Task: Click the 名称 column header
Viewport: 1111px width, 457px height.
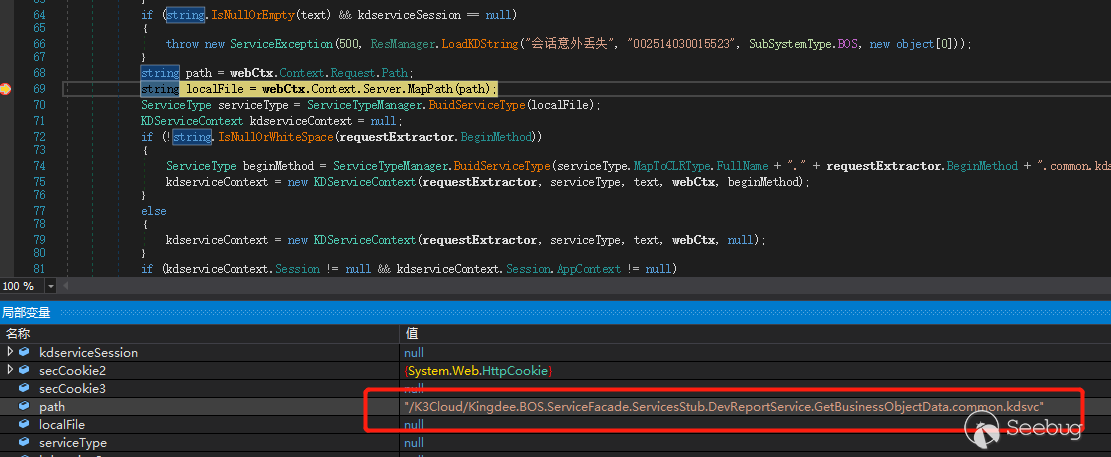Action: tap(18, 333)
